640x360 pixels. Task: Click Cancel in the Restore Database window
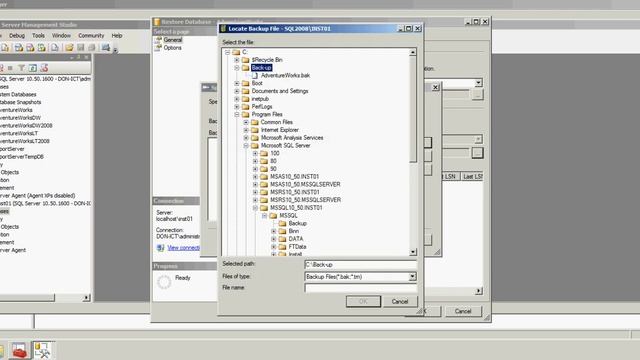click(x=463, y=311)
